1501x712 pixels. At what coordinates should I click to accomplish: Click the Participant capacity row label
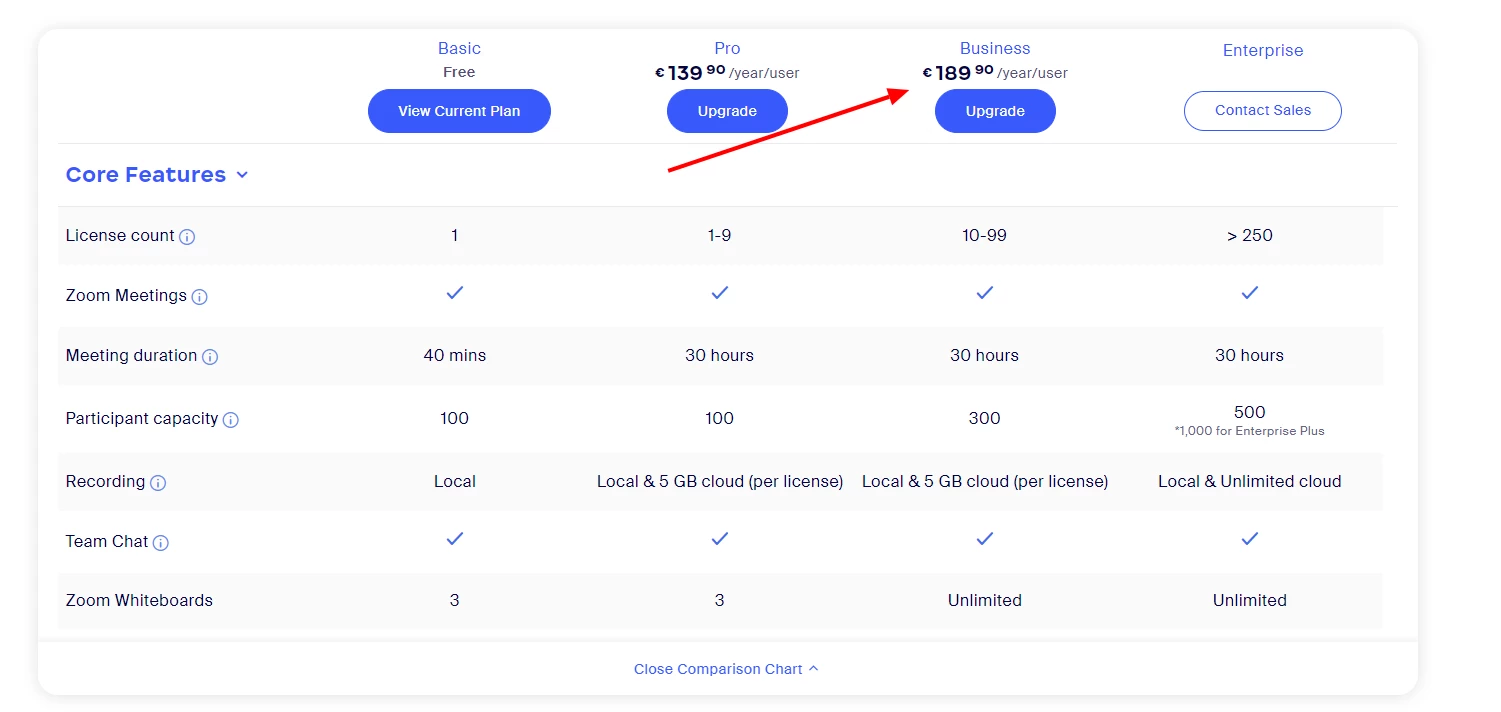point(142,419)
